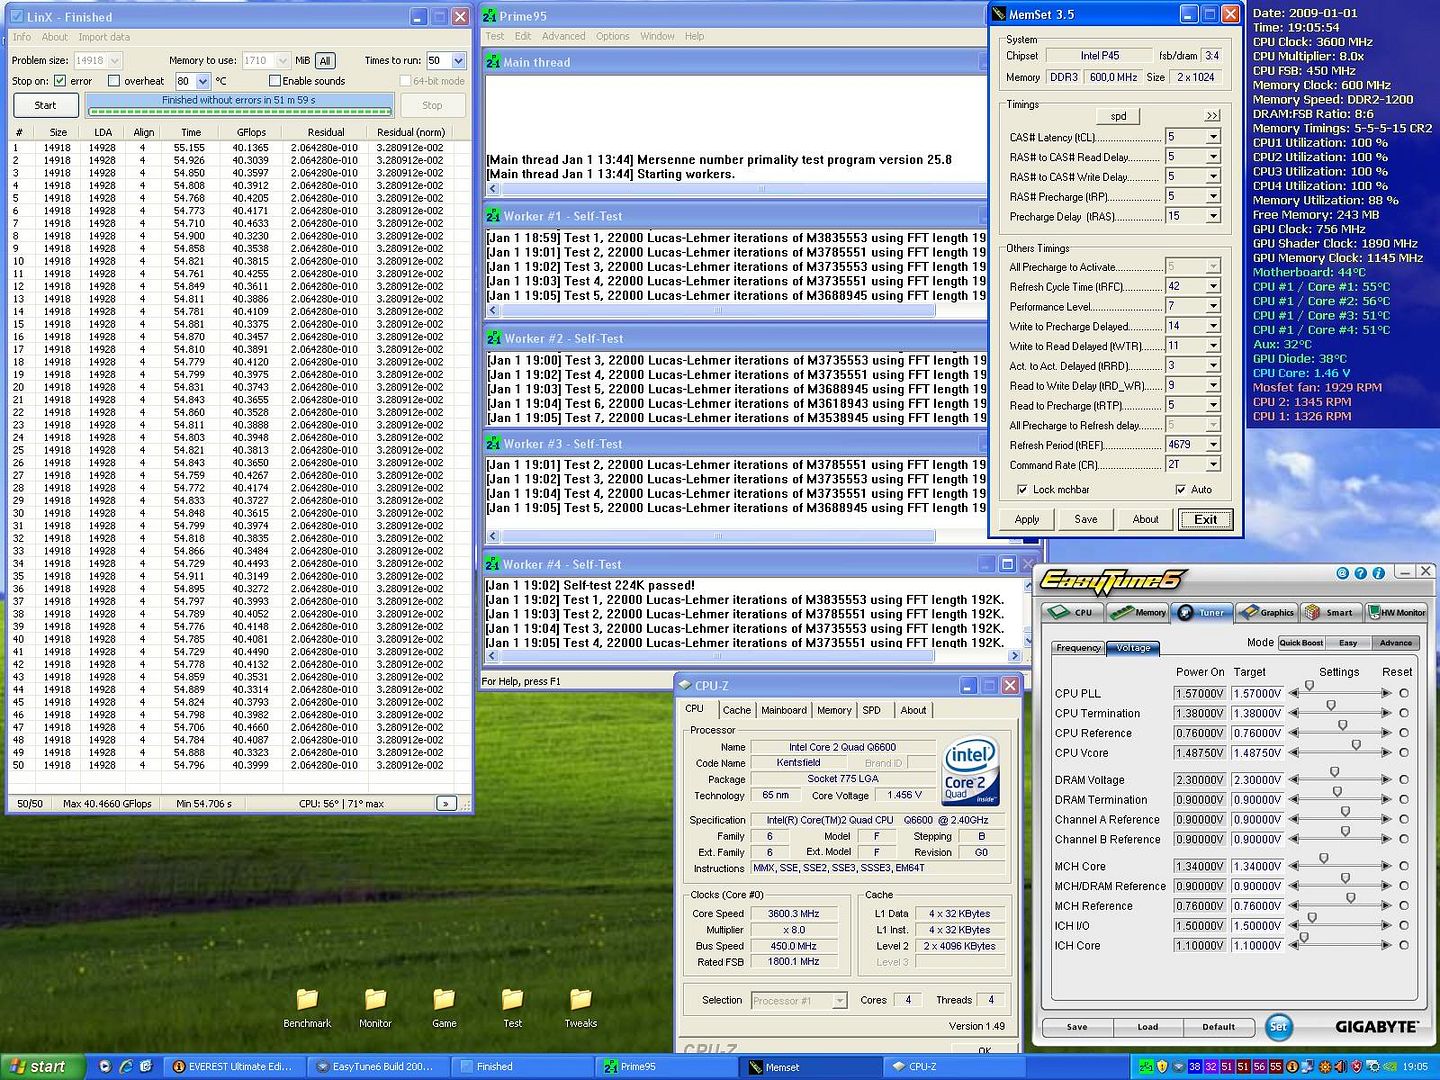Image resolution: width=1440 pixels, height=1080 pixels.
Task: Switch to CPU-Z SPD tab
Action: click(872, 710)
